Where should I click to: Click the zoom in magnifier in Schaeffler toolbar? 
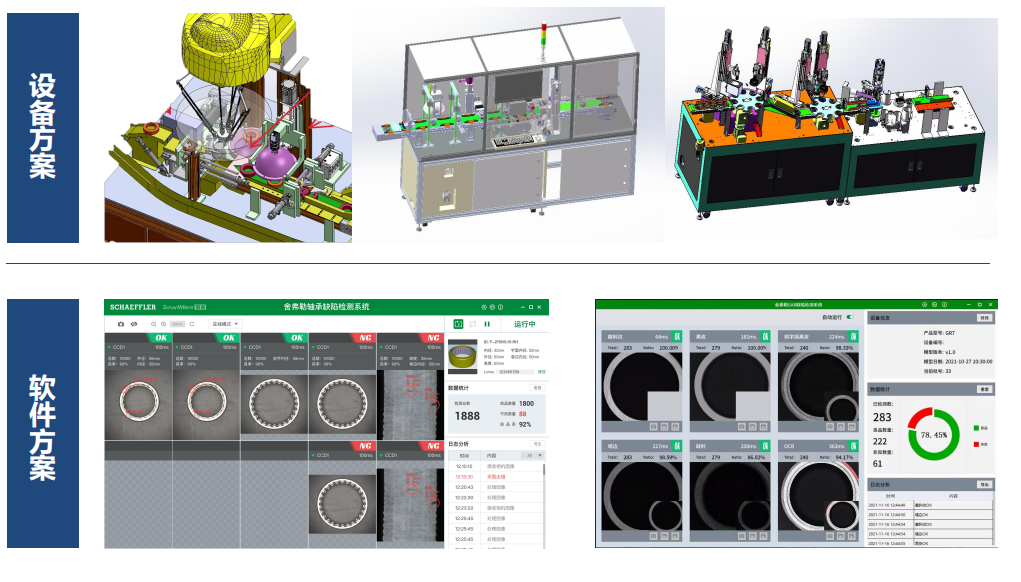coord(163,324)
